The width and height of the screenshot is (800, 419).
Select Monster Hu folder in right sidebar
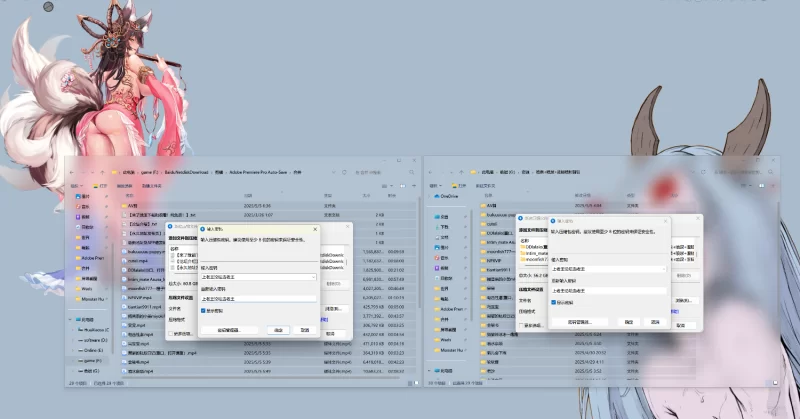[448, 350]
